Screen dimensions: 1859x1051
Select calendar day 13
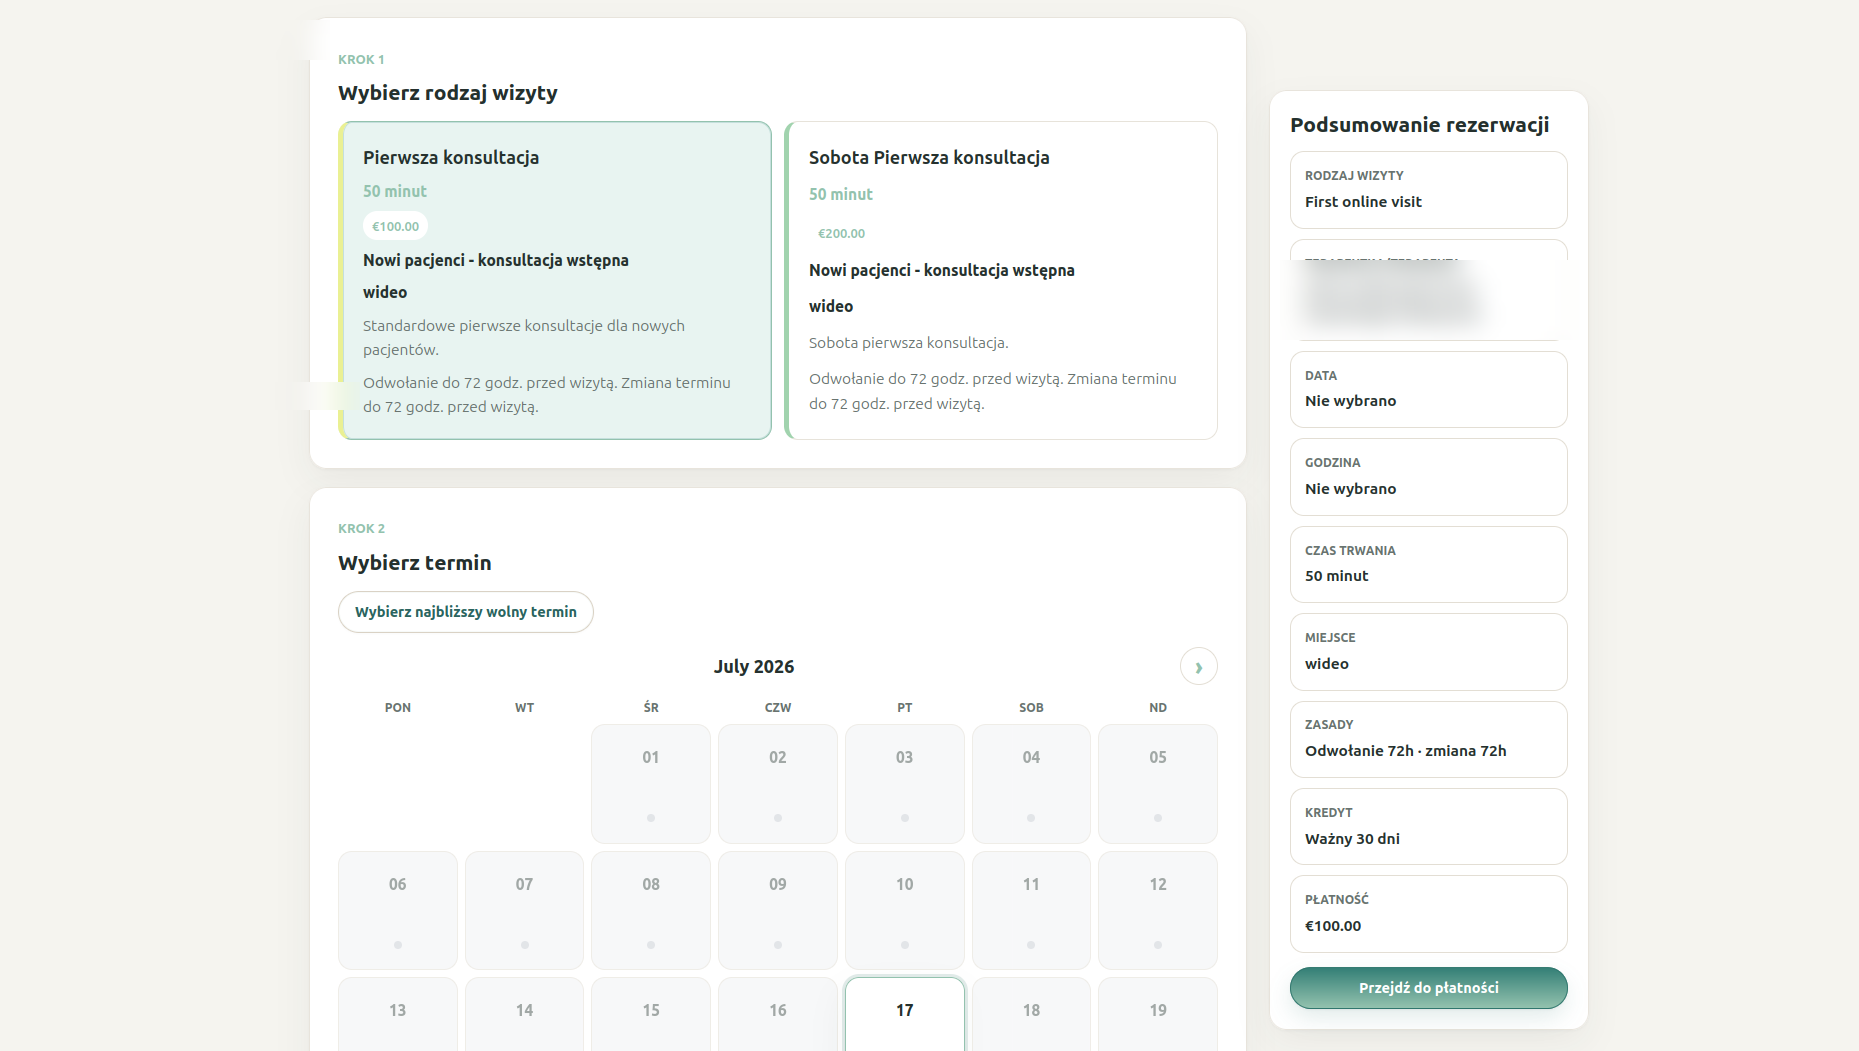[x=398, y=1014]
